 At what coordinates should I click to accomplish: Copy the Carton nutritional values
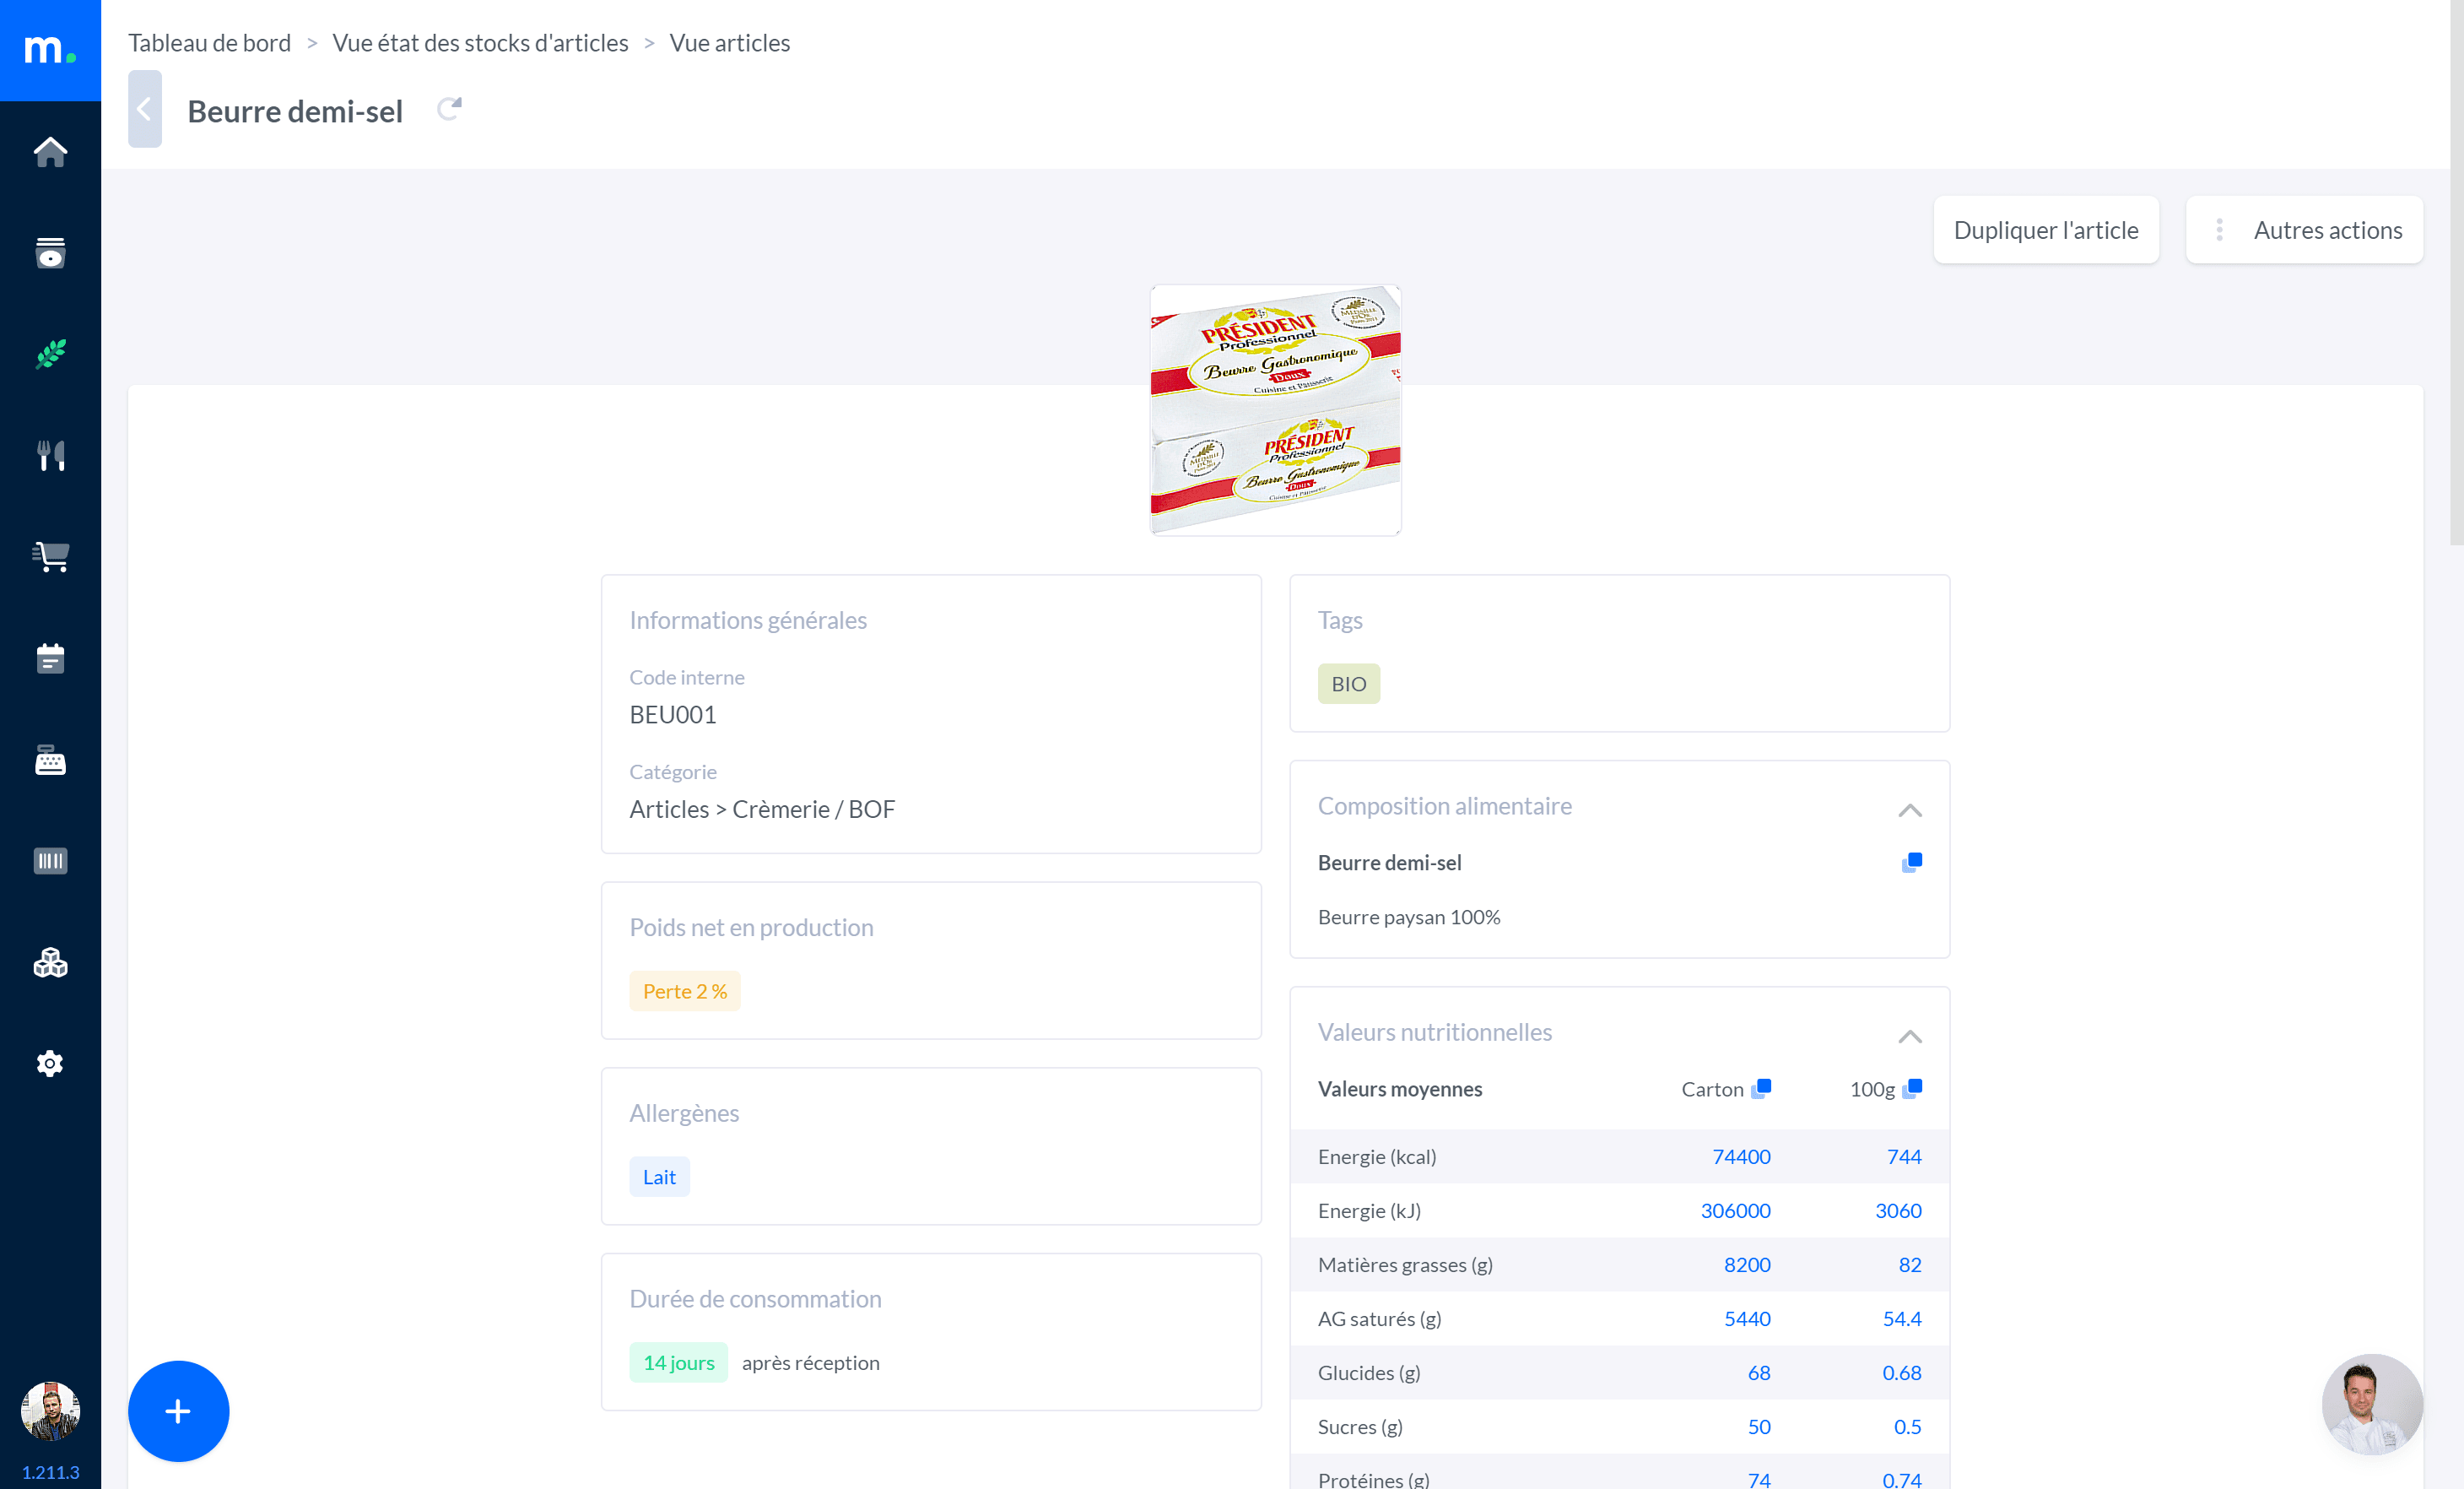tap(1761, 1088)
